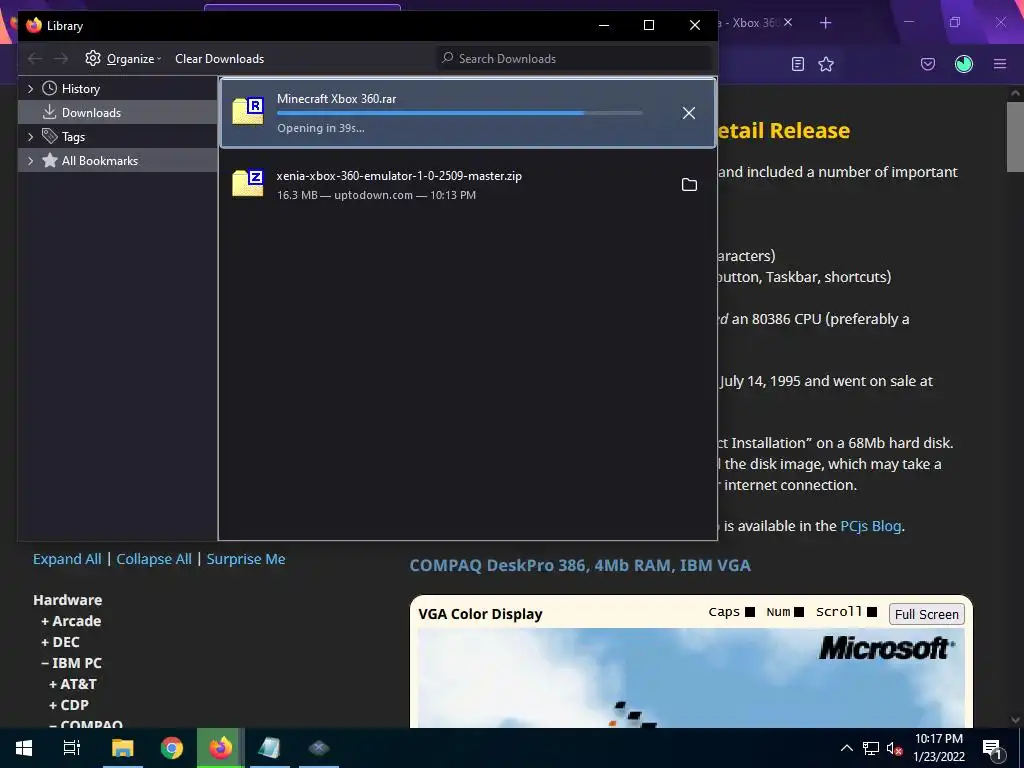Click Clear Downloads
This screenshot has height=768, width=1024.
[x=219, y=59]
